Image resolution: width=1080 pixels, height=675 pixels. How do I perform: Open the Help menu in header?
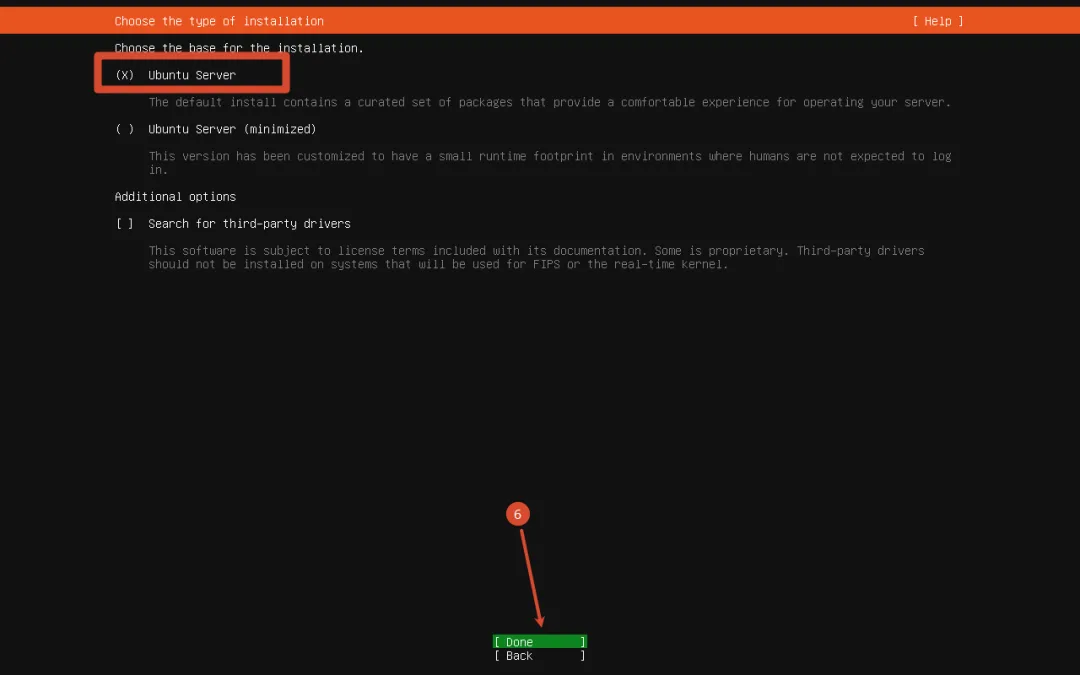coord(937,21)
